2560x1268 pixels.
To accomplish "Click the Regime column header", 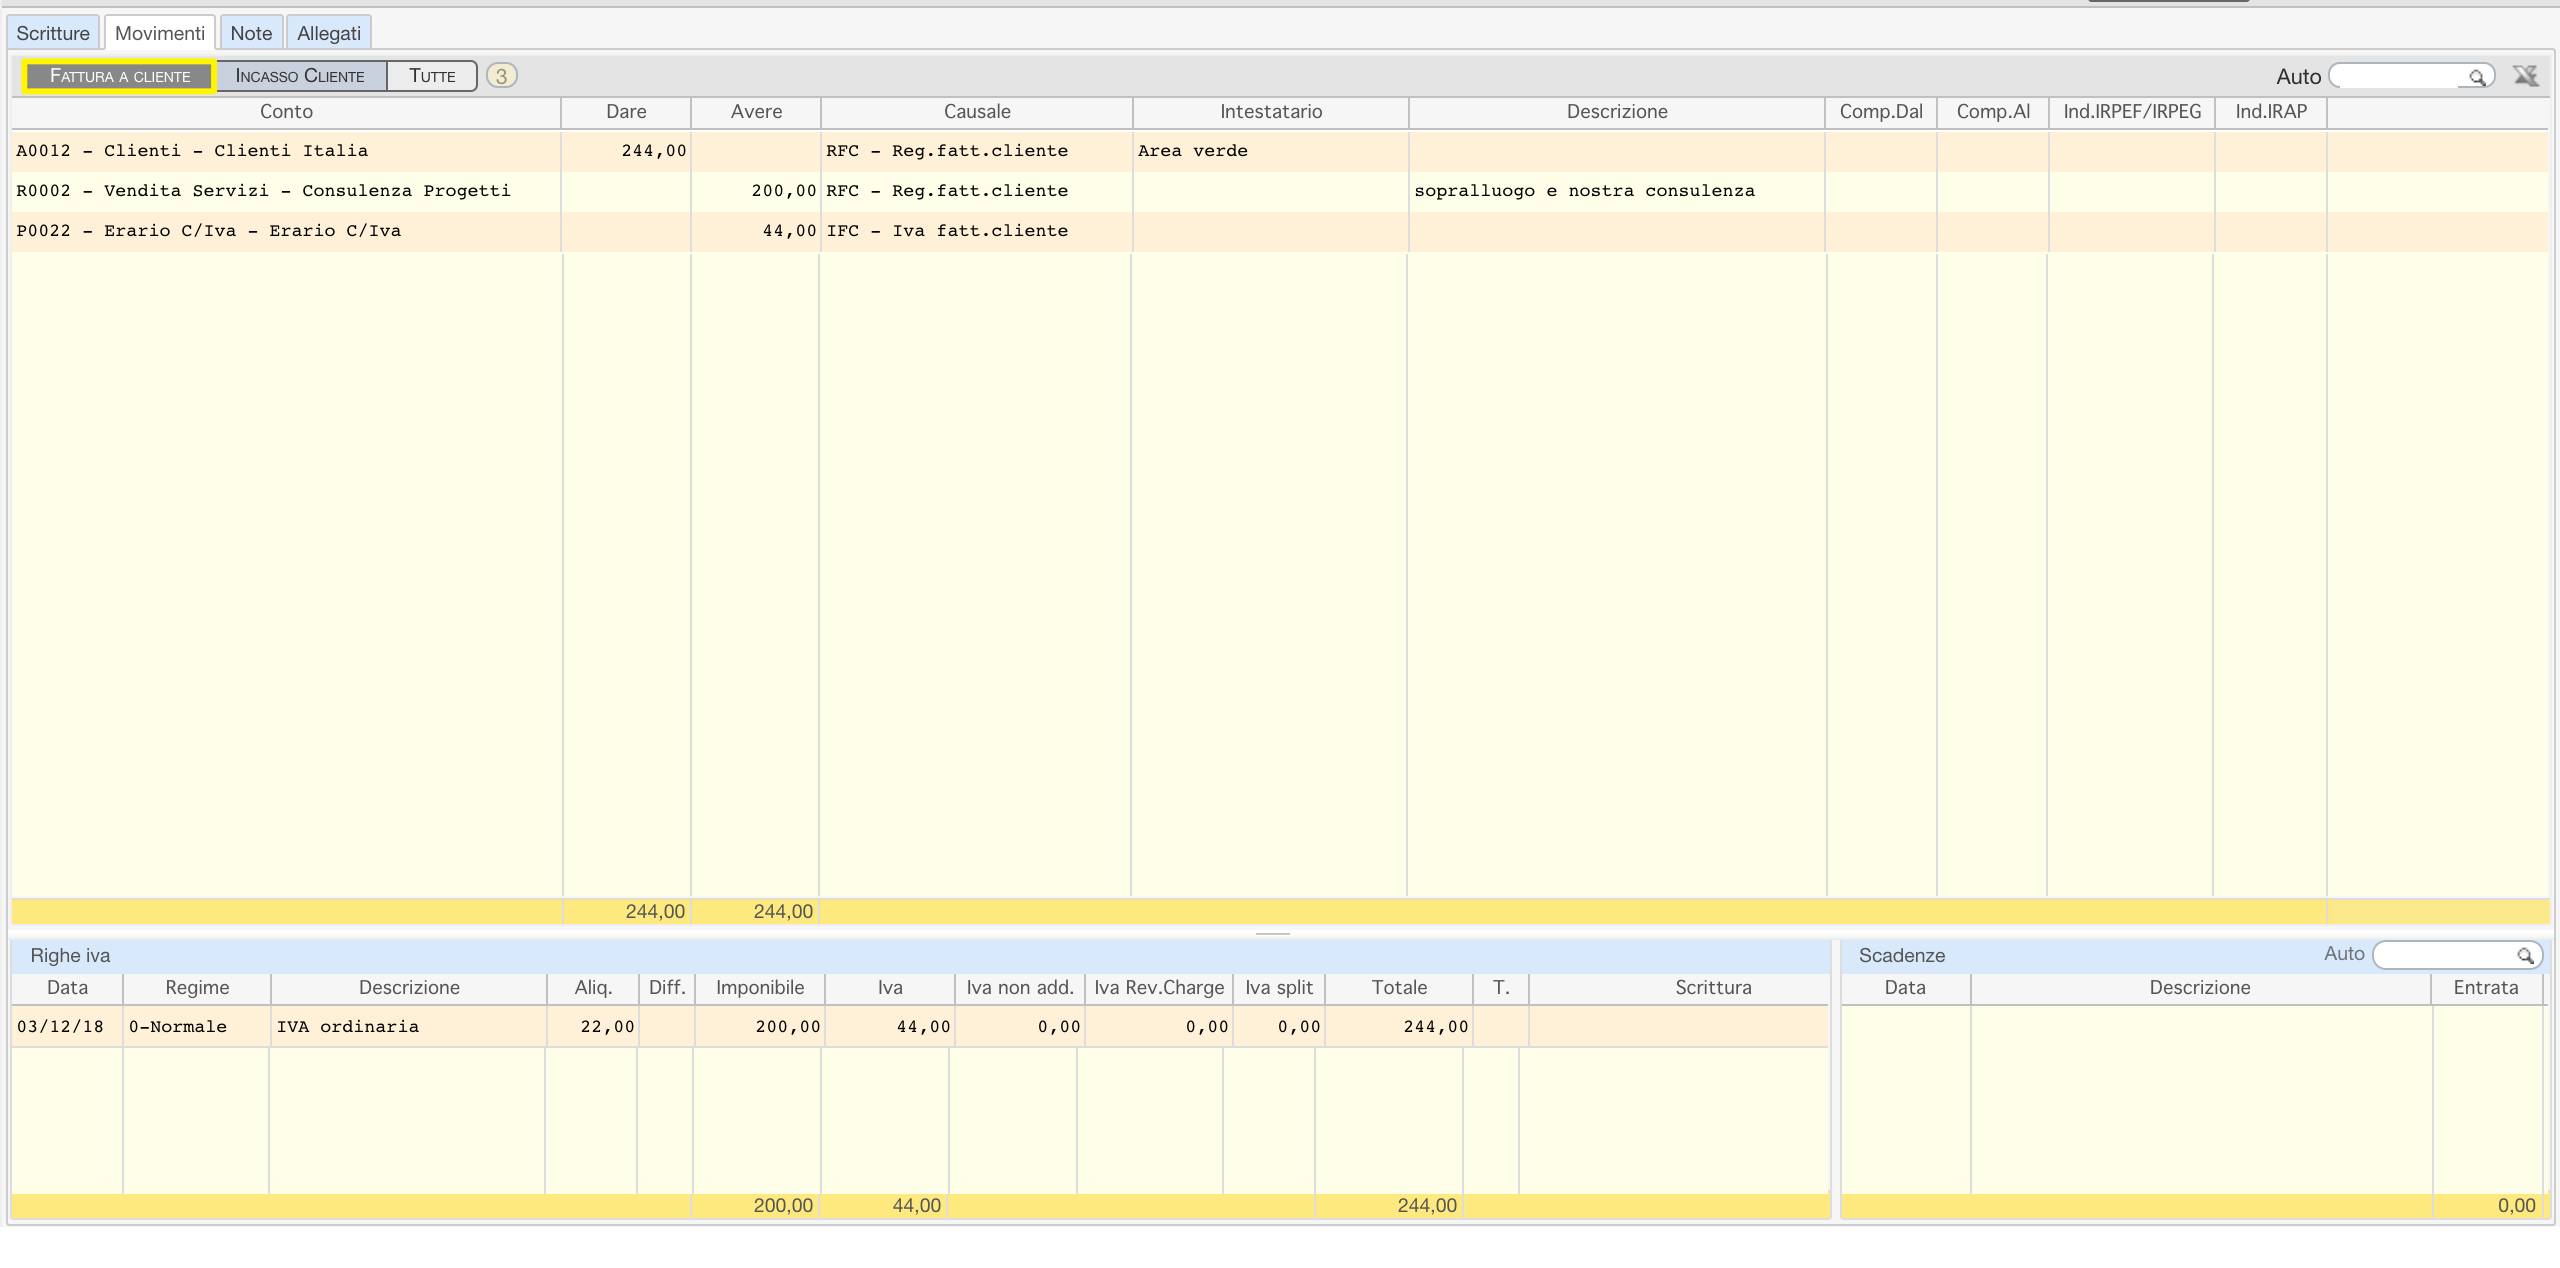I will 197,988.
